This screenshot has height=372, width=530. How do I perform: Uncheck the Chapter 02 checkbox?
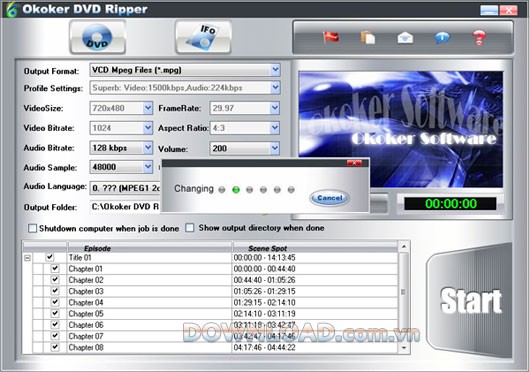coord(55,280)
